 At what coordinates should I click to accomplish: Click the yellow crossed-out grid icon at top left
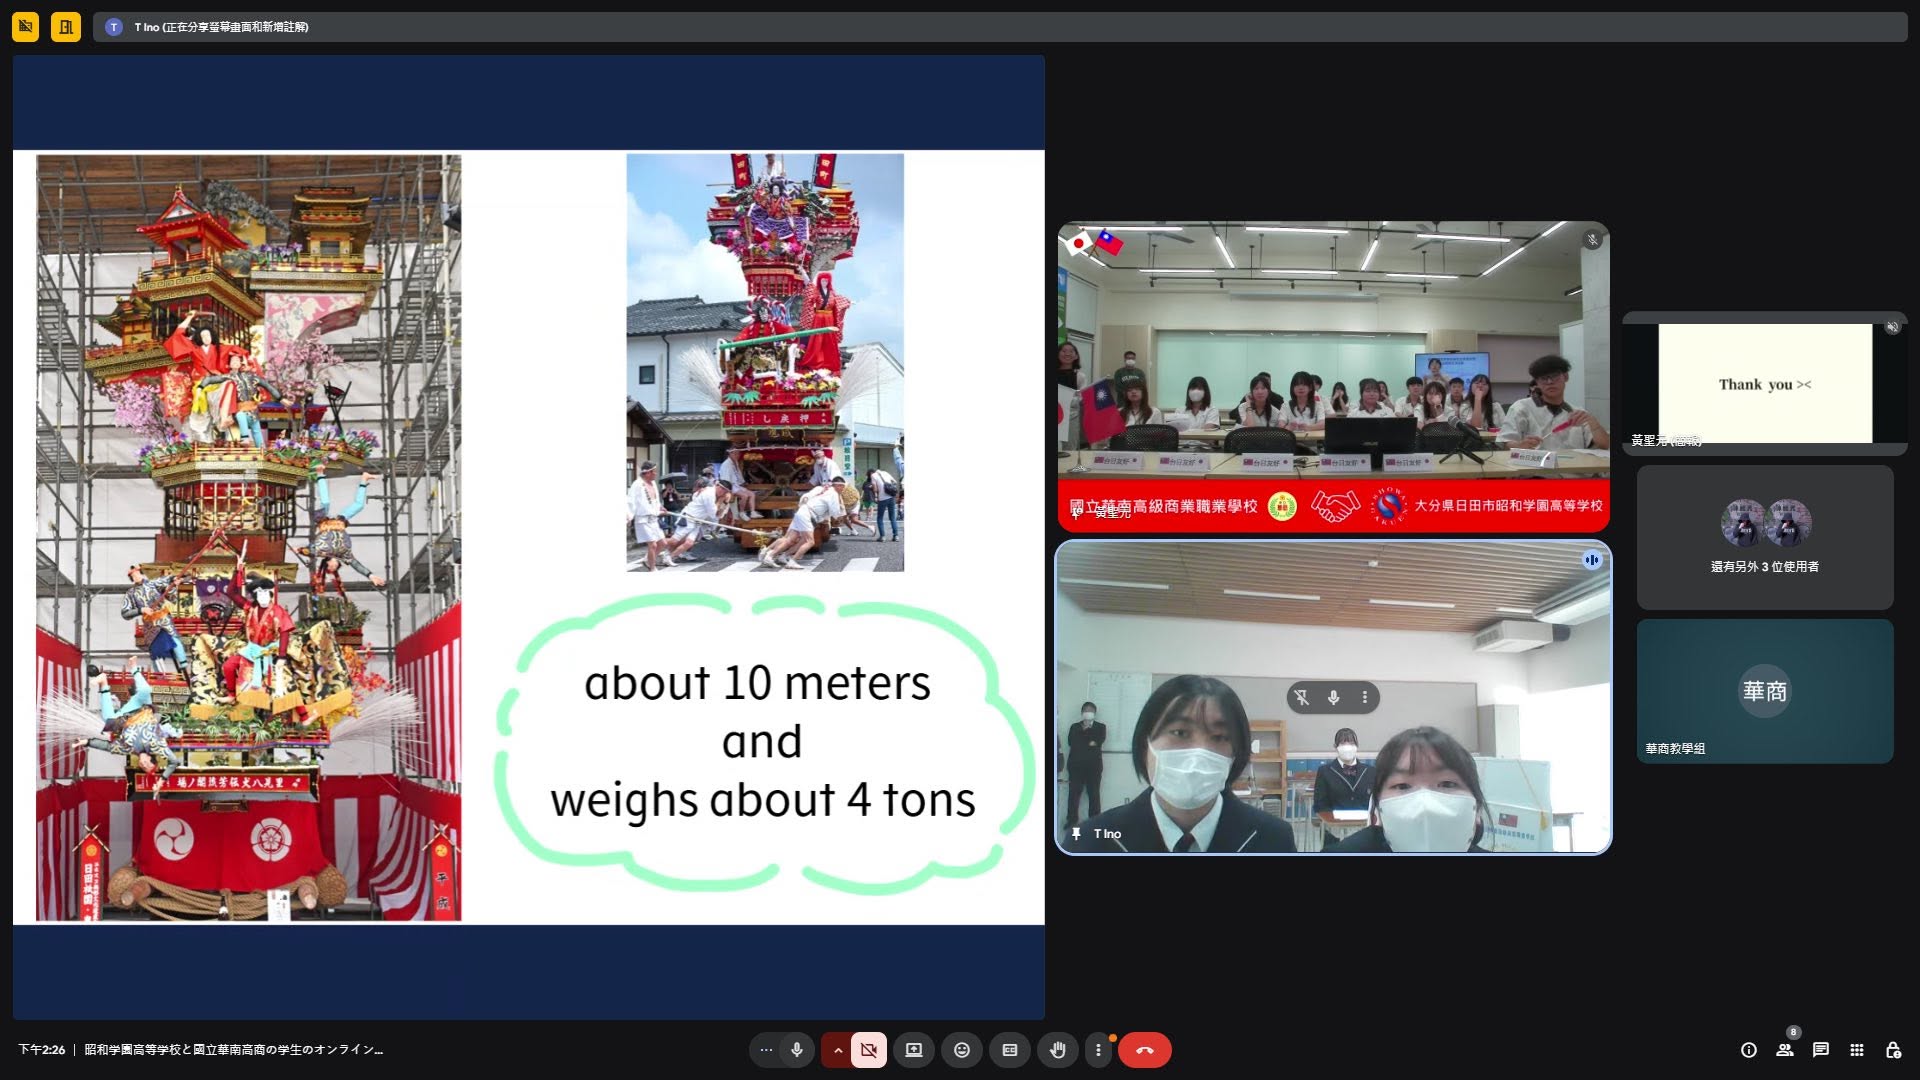(x=25, y=27)
